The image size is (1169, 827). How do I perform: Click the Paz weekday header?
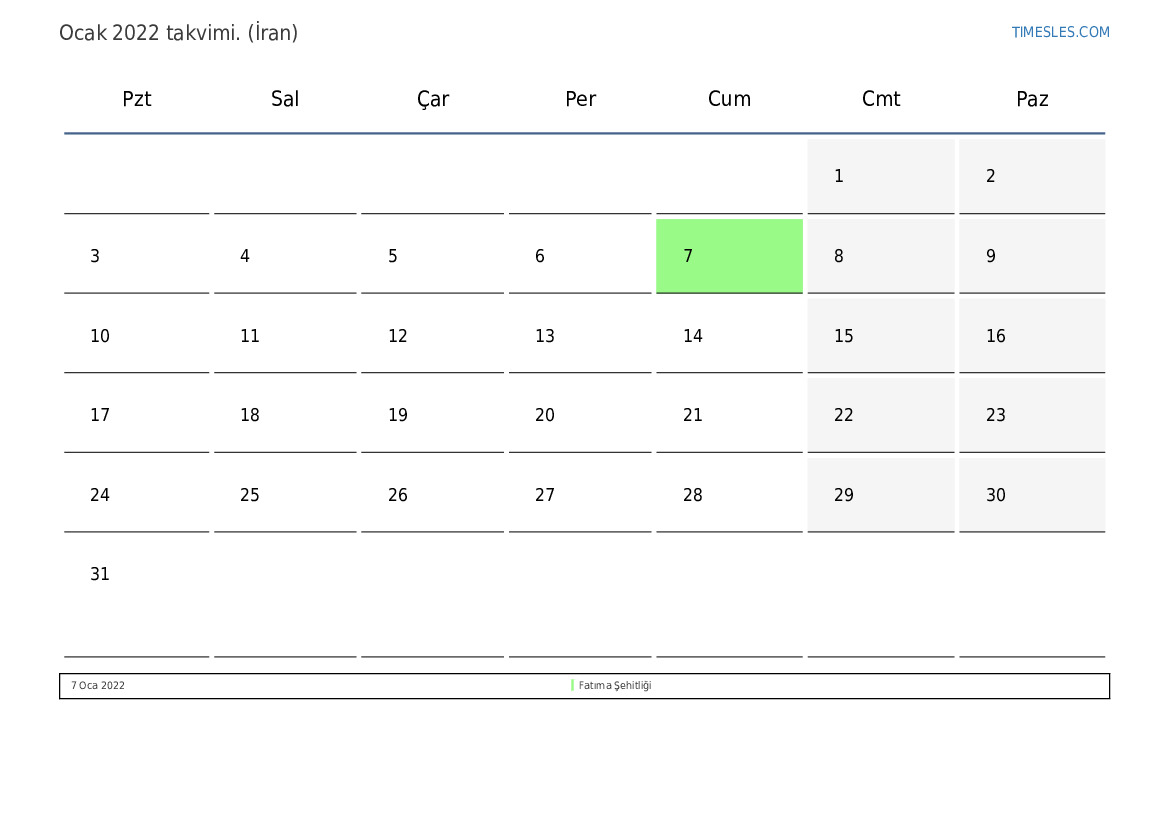[x=1032, y=99]
